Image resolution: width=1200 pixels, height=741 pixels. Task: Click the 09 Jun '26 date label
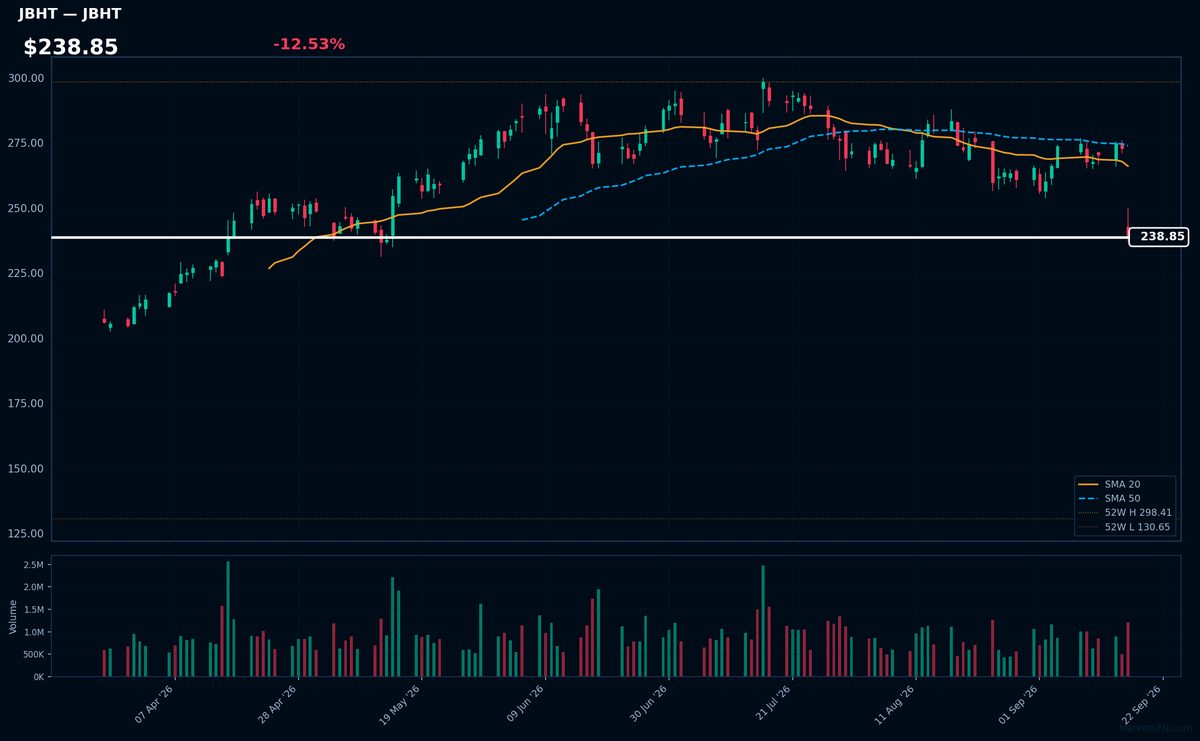tap(525, 703)
